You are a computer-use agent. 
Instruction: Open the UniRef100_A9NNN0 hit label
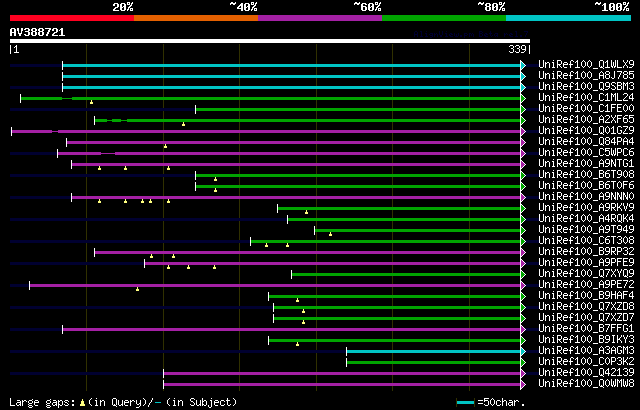586,197
